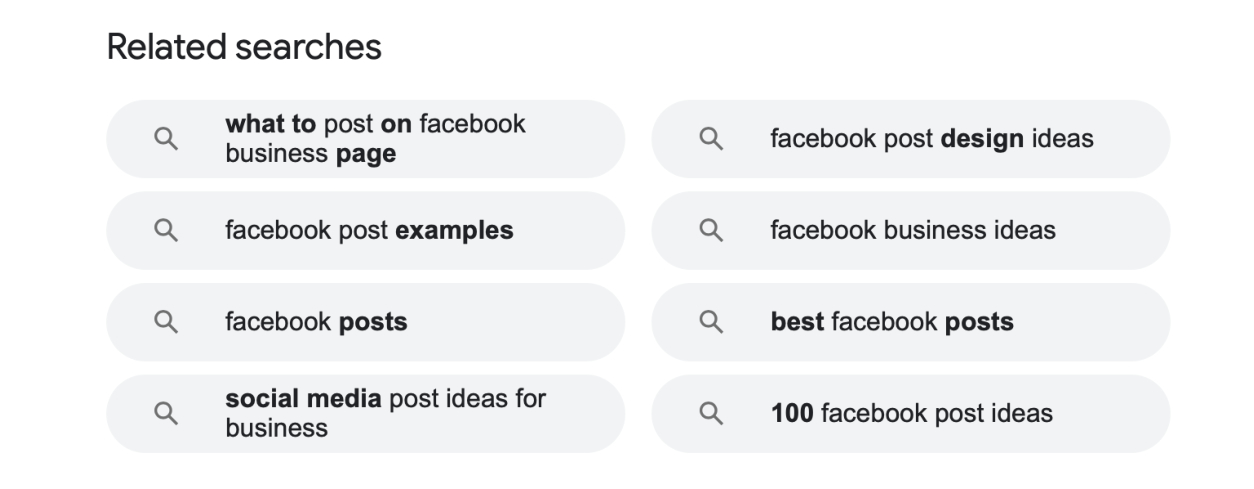This screenshot has width=1254, height=489.
Task: Open the 'facebook business ideas' related search
Action: click(x=910, y=231)
